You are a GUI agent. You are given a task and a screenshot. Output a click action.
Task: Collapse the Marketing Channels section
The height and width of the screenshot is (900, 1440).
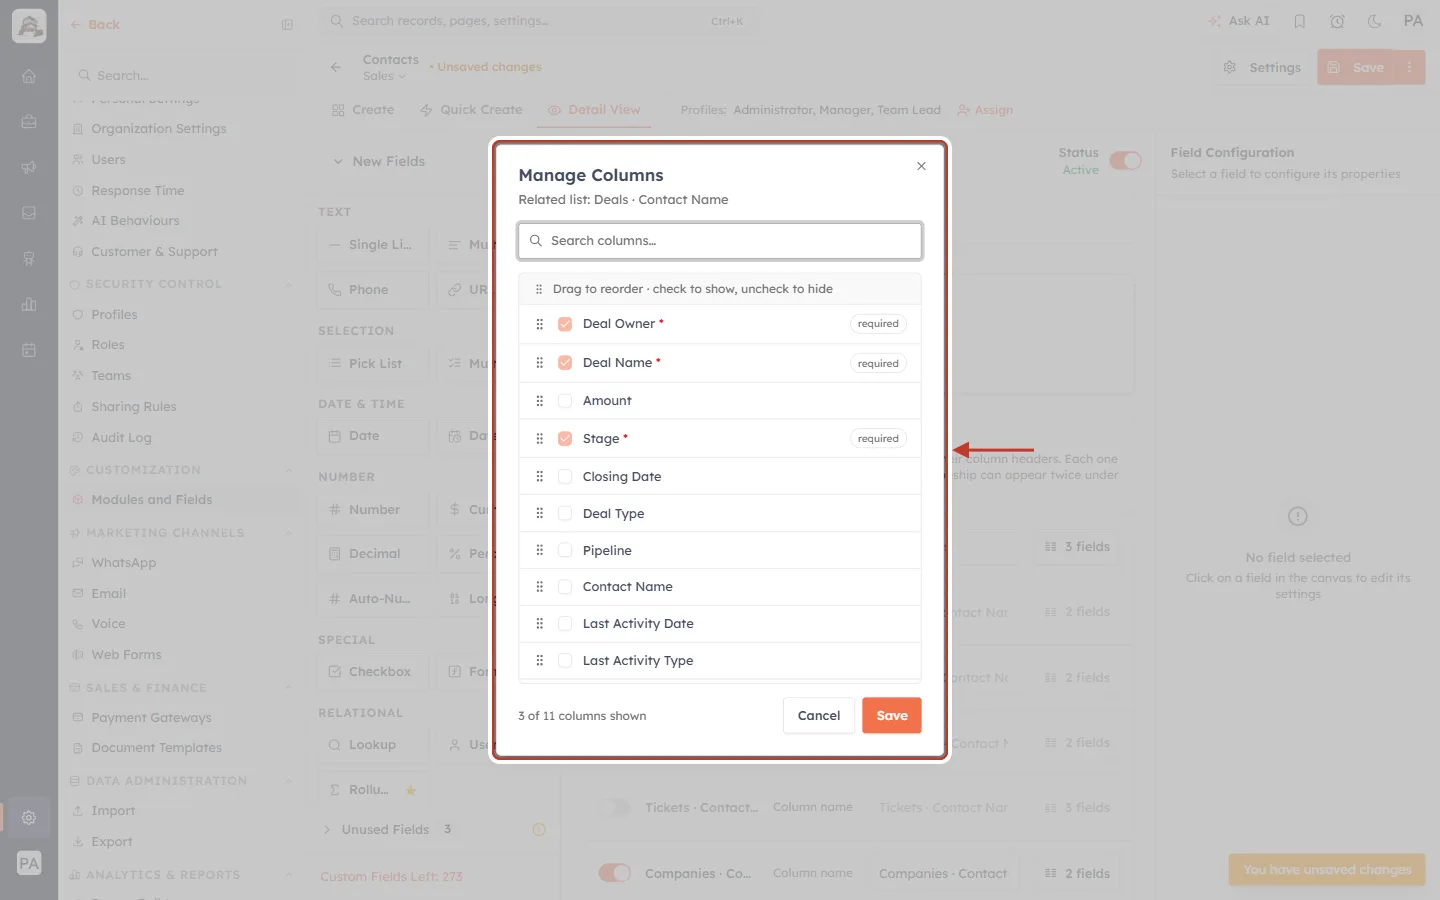click(288, 533)
